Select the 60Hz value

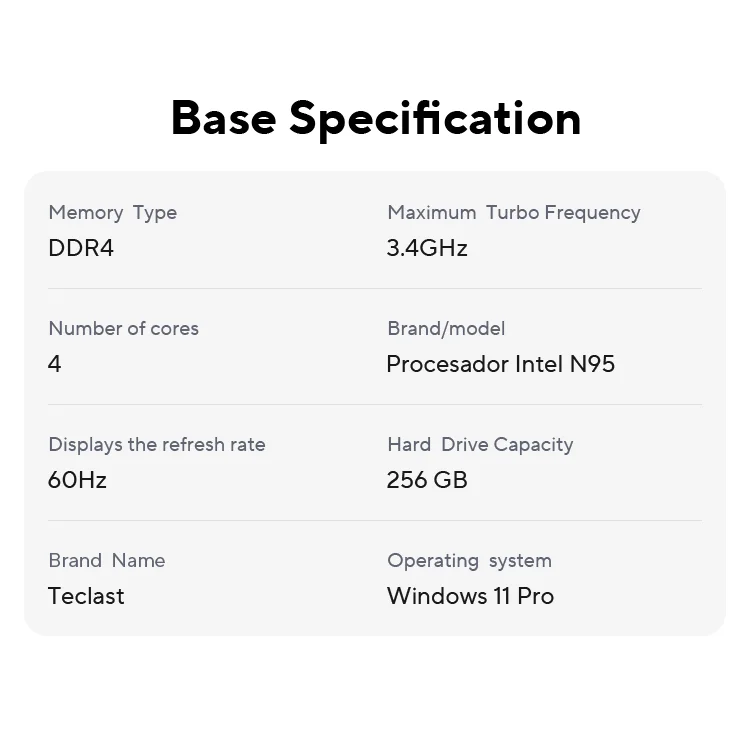77,480
